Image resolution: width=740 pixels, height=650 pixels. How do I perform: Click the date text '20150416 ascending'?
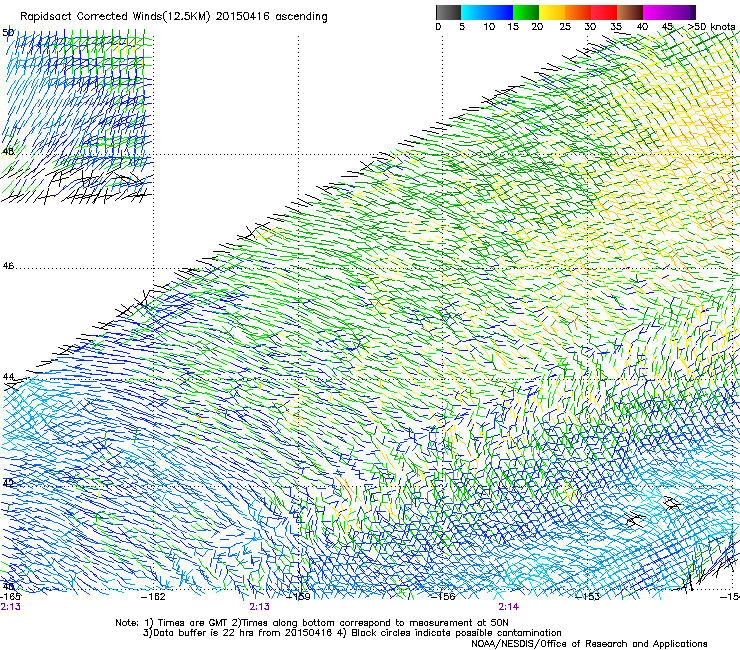tap(271, 17)
